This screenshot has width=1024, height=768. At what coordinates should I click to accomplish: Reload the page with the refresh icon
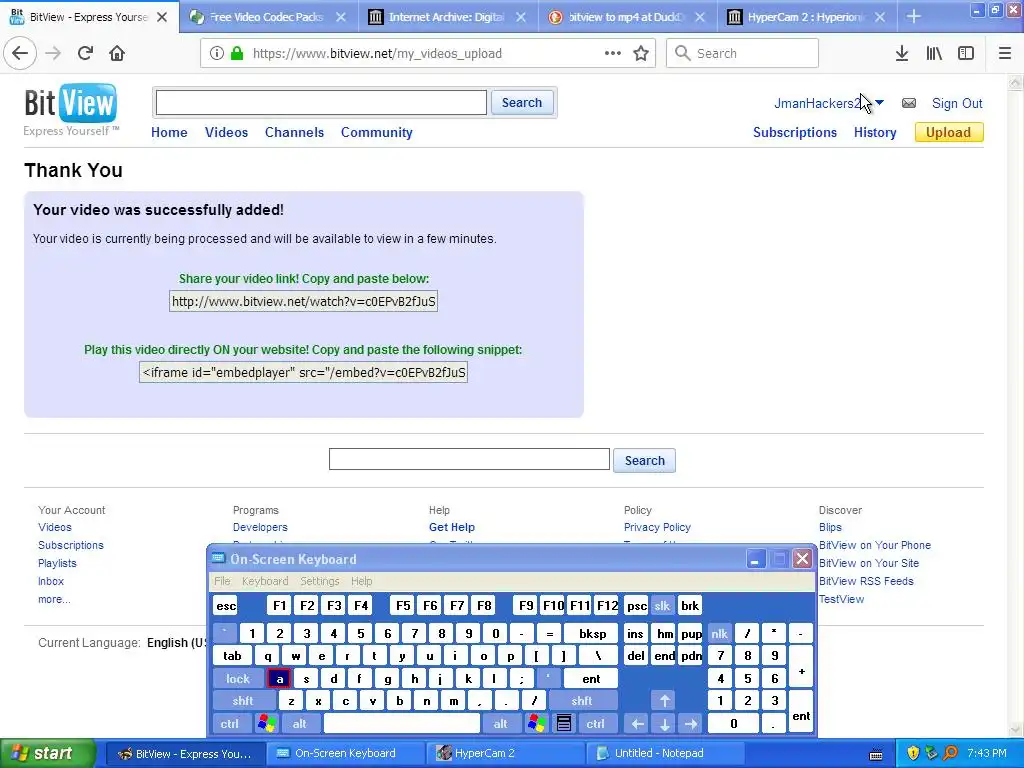coord(85,54)
